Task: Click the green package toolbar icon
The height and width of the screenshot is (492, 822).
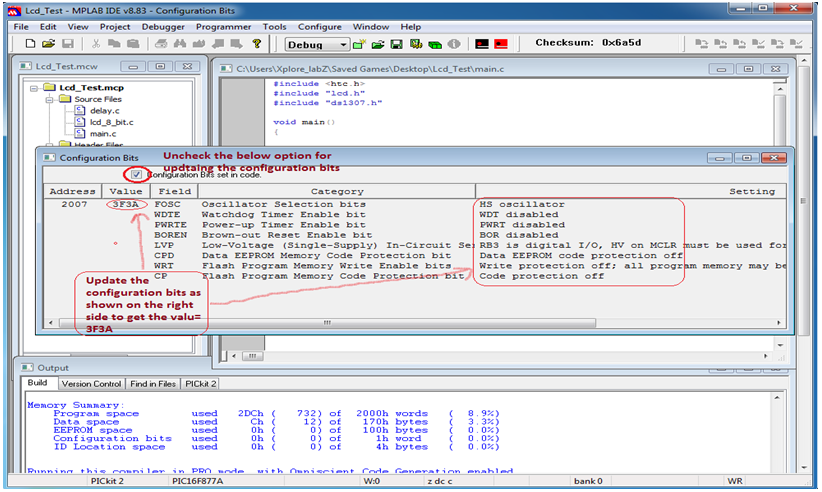Action: click(435, 45)
